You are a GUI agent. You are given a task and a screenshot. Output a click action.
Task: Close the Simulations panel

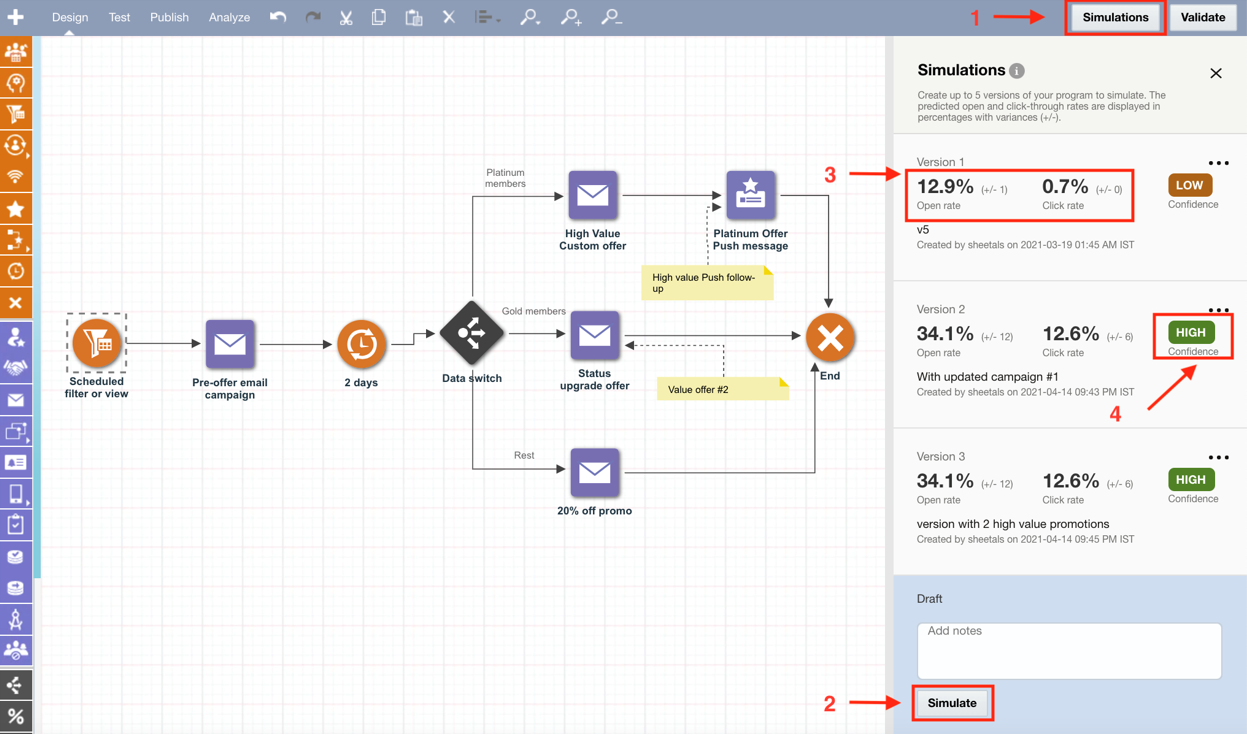pyautogui.click(x=1216, y=73)
